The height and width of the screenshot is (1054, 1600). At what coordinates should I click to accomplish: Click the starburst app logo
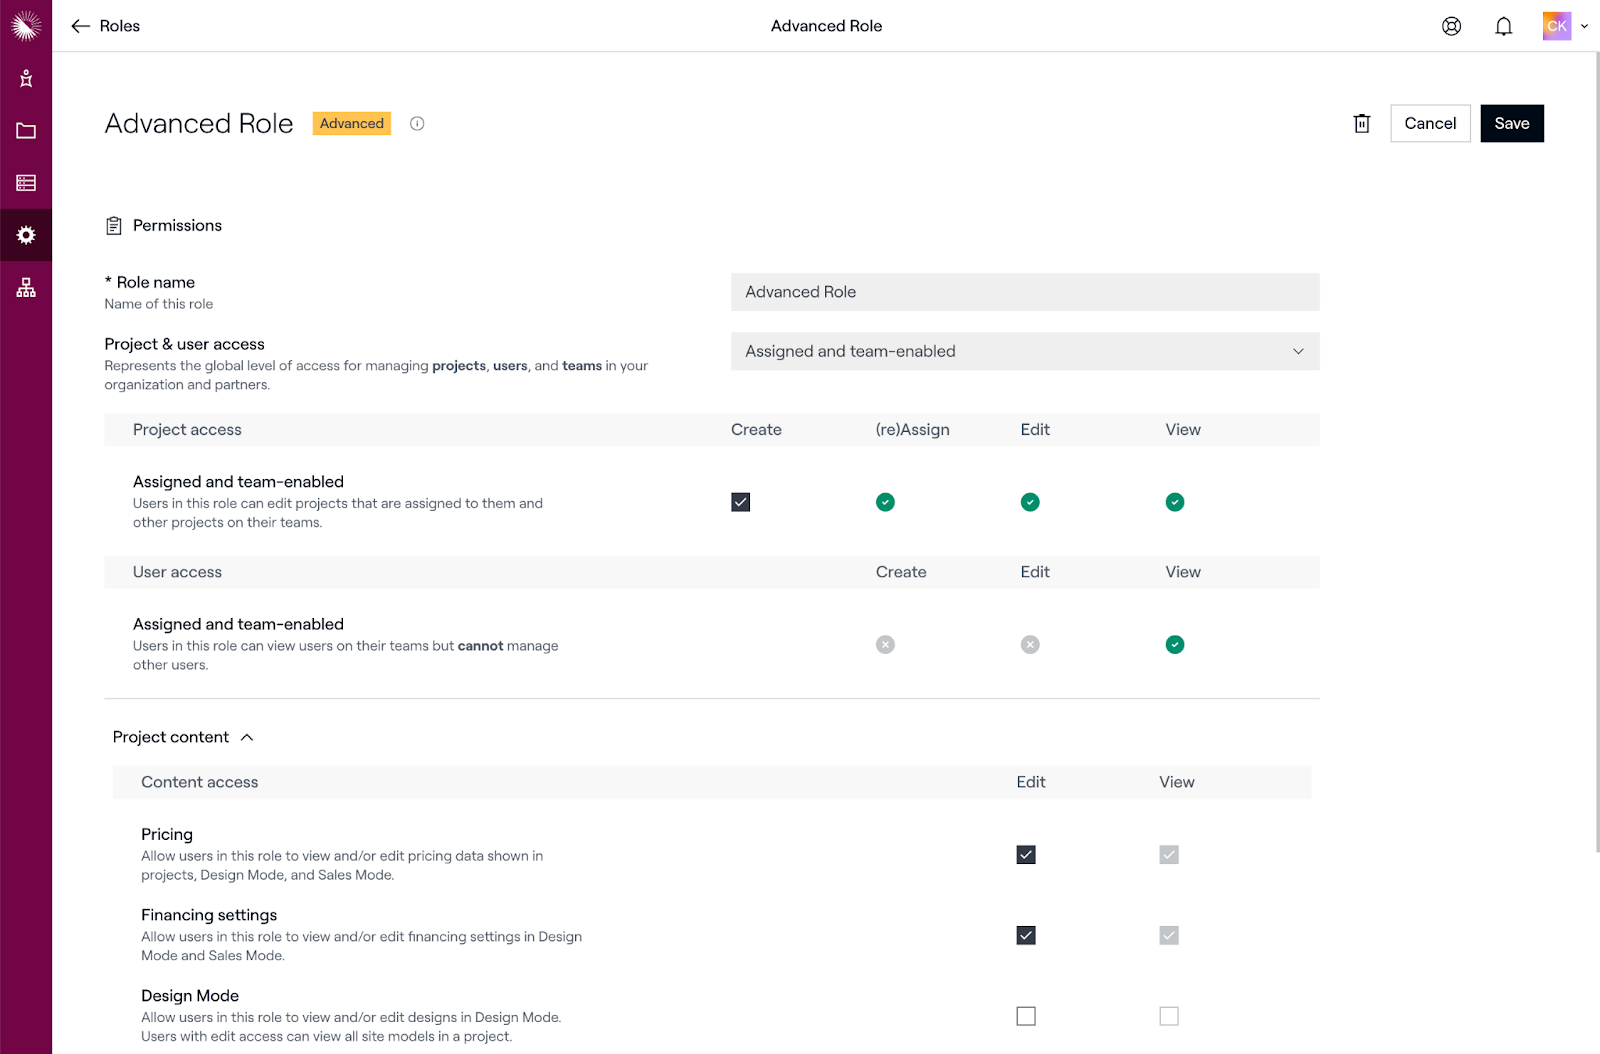tap(26, 25)
